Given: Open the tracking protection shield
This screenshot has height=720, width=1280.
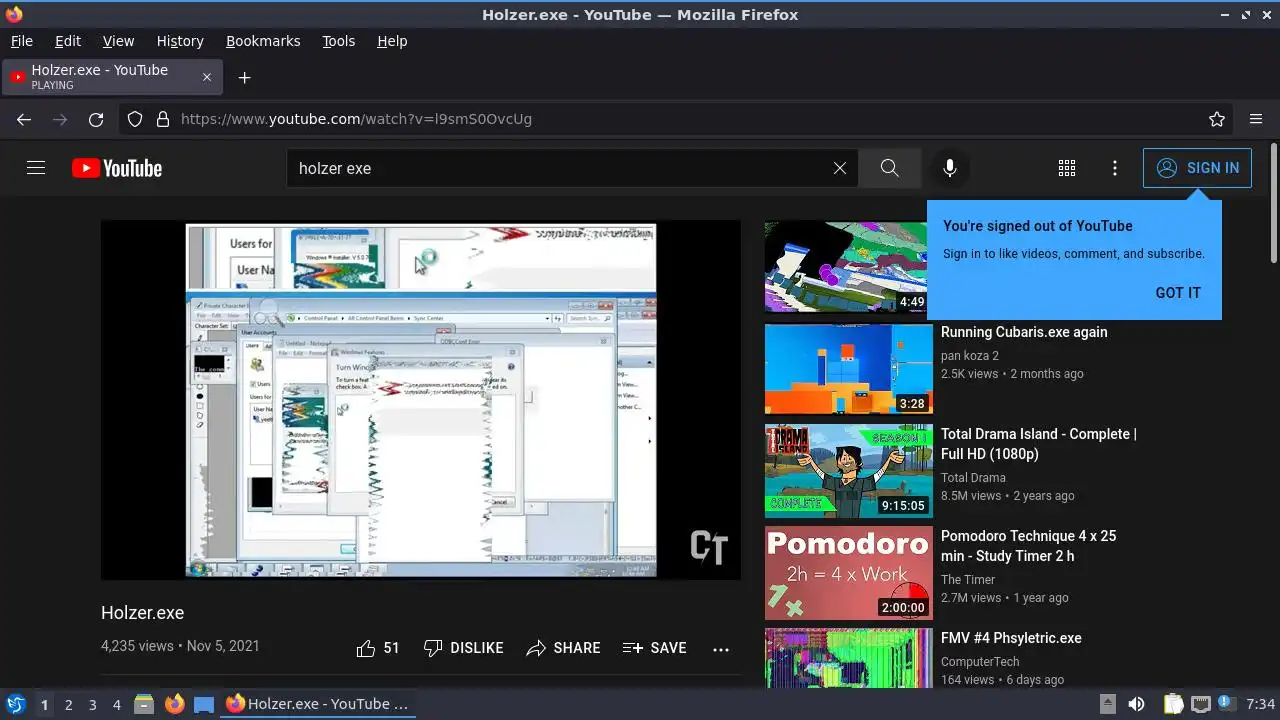Looking at the screenshot, I should click(135, 119).
